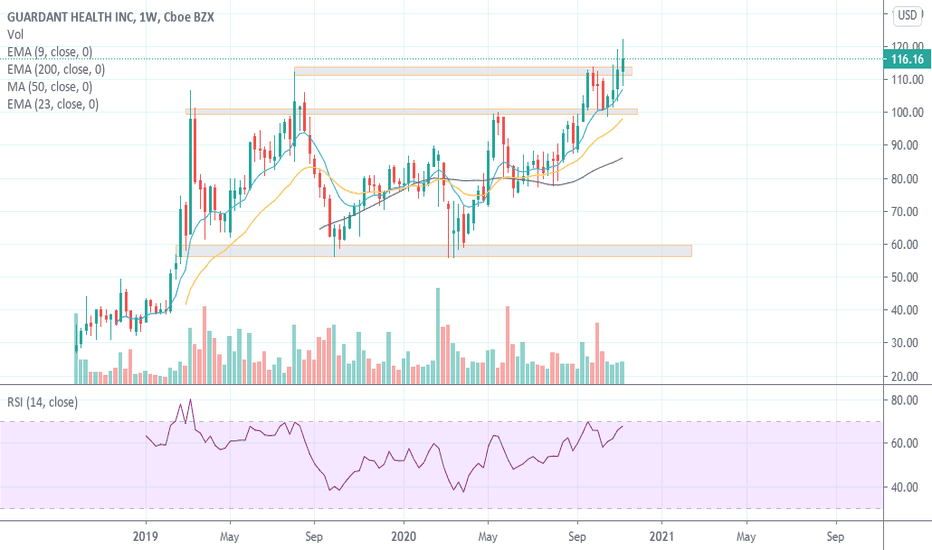This screenshot has height=550, width=932.
Task: Select the EMA (23, close, 0) legend
Action: (x=53, y=105)
